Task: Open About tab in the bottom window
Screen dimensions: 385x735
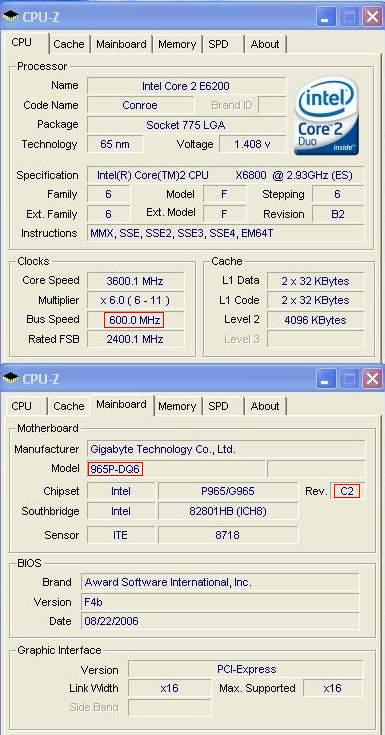Action: pyautogui.click(x=264, y=406)
